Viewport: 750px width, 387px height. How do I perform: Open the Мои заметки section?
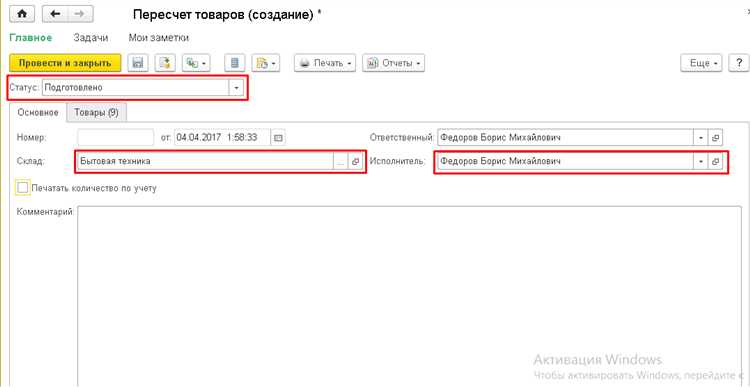pyautogui.click(x=159, y=38)
